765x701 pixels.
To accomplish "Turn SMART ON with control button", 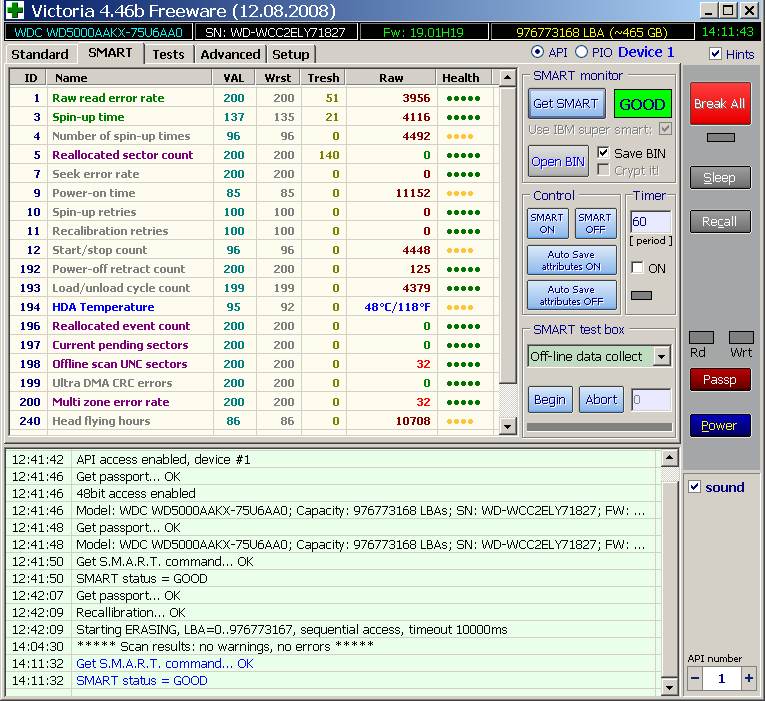I will tap(547, 223).
